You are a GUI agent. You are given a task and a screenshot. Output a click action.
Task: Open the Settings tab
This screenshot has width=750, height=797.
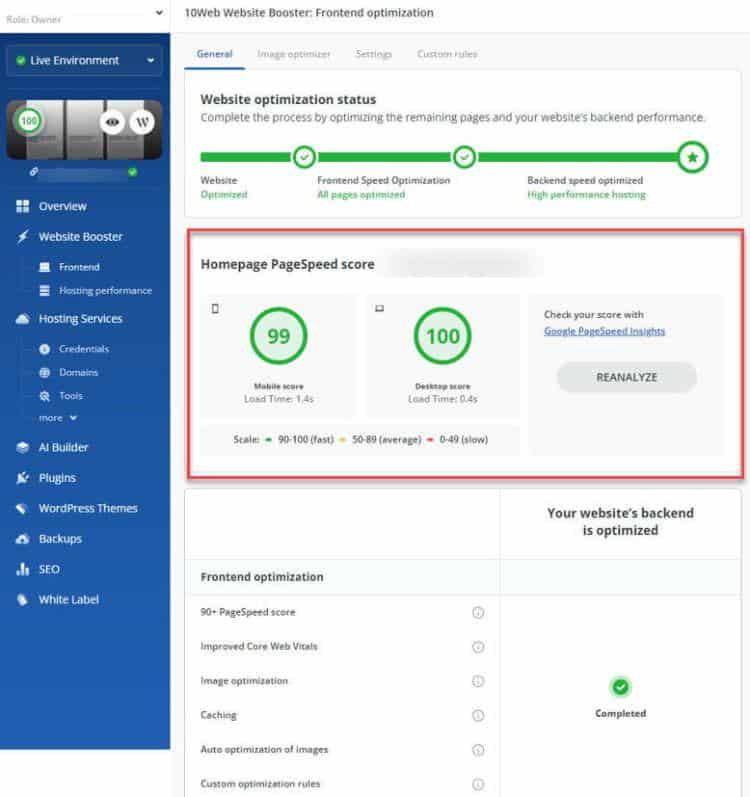pyautogui.click(x=374, y=54)
